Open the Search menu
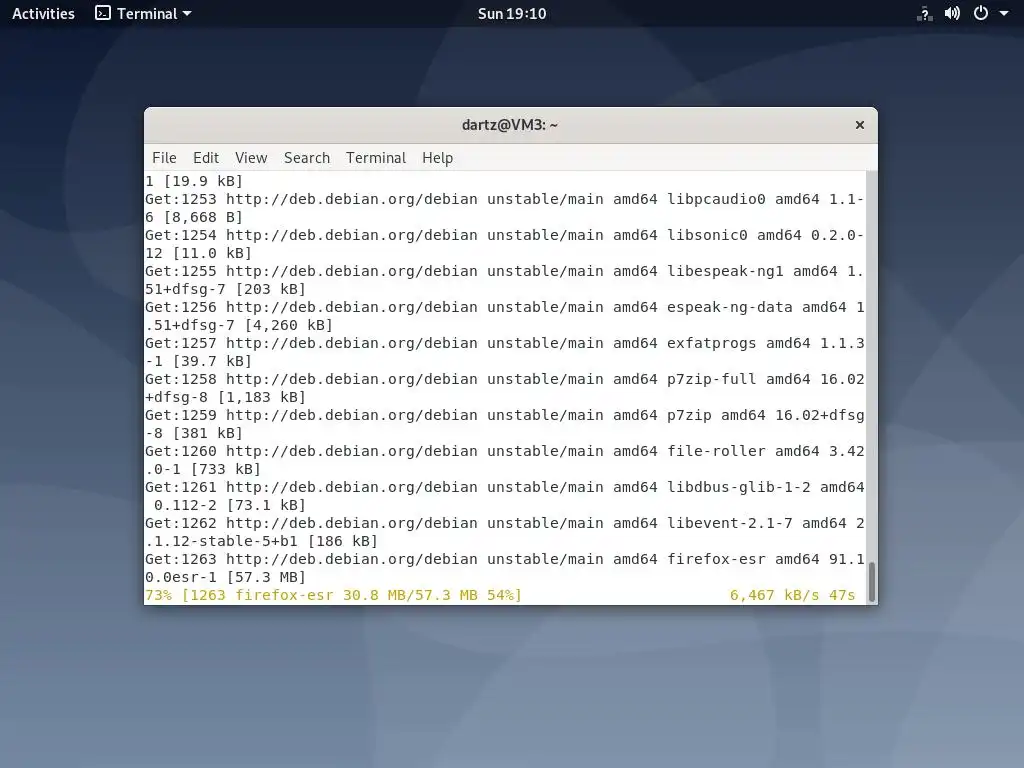Screen dimensions: 1024x768 click(307, 158)
